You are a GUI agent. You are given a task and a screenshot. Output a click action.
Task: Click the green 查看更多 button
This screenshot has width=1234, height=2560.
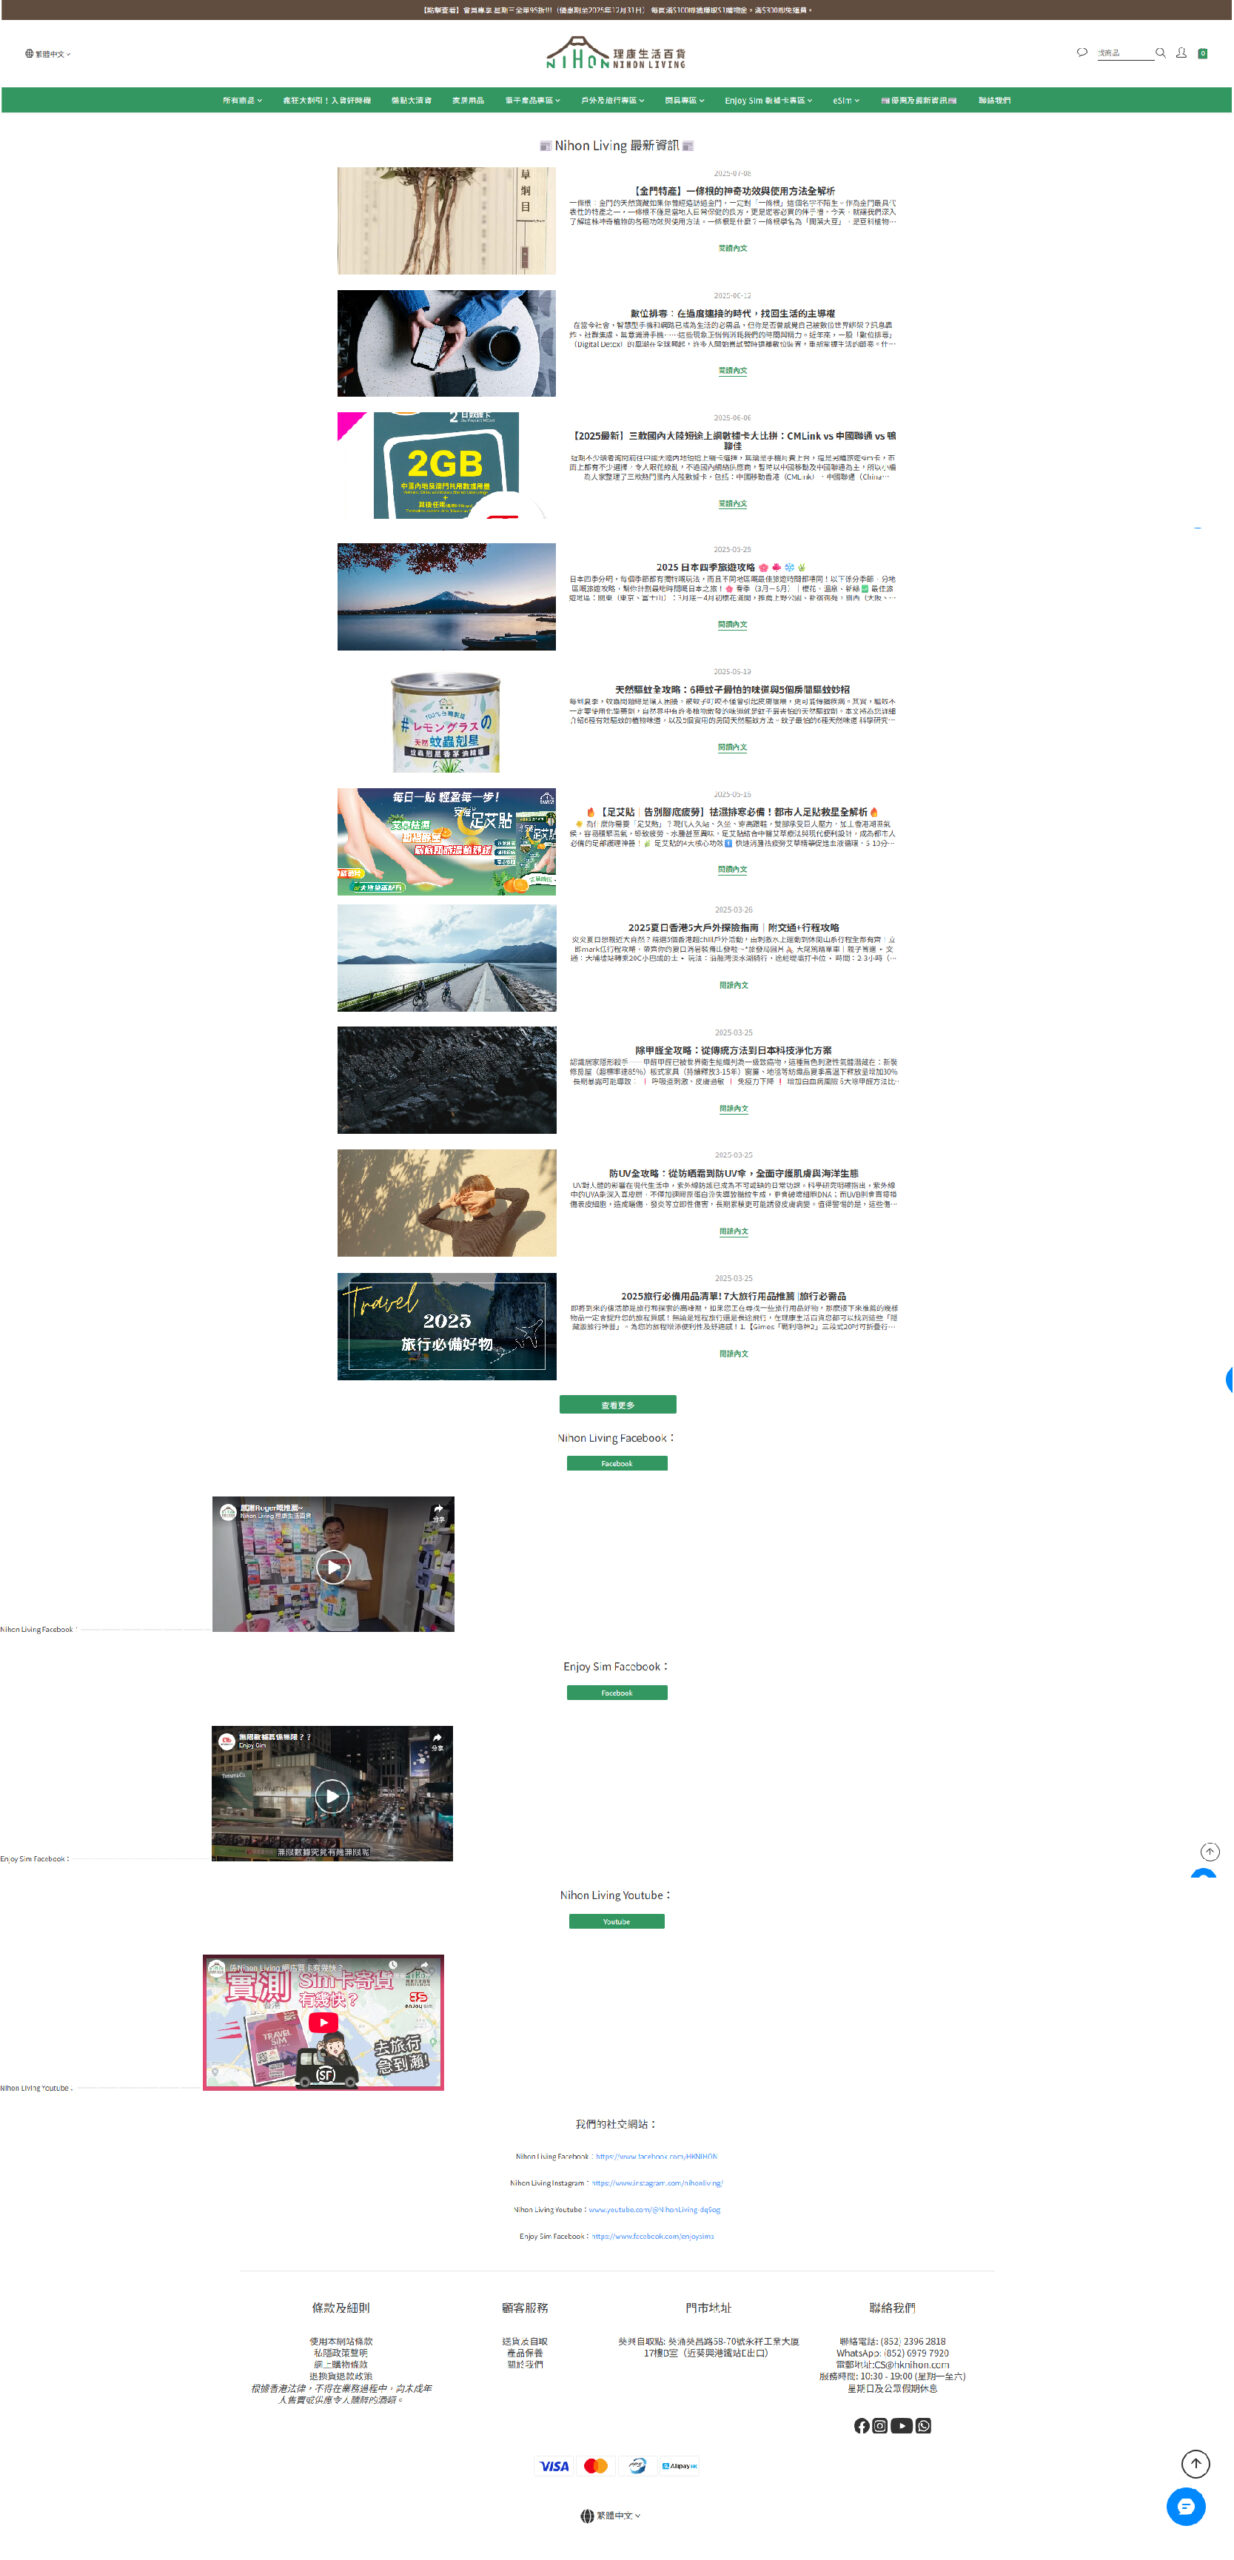pyautogui.click(x=617, y=1404)
